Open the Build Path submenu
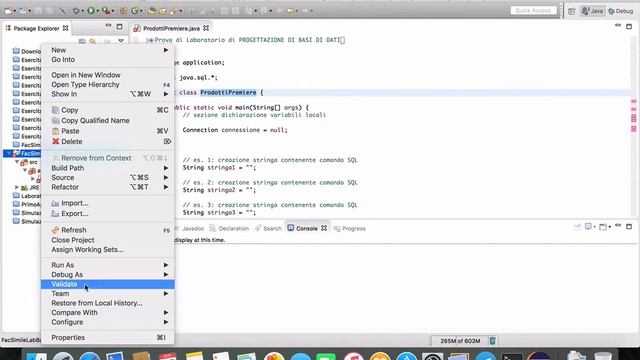640x360 pixels. click(x=108, y=168)
